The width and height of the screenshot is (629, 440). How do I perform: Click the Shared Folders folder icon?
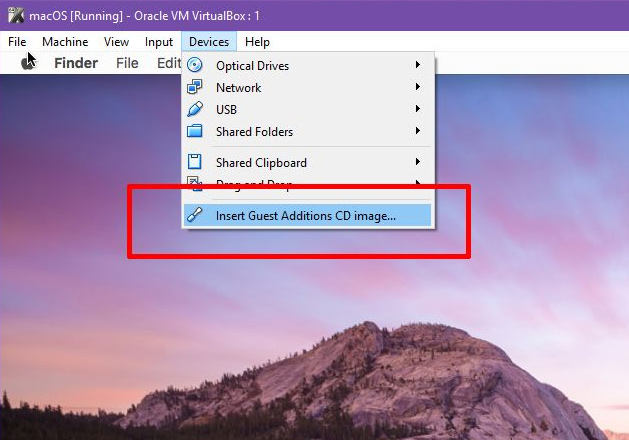(195, 131)
